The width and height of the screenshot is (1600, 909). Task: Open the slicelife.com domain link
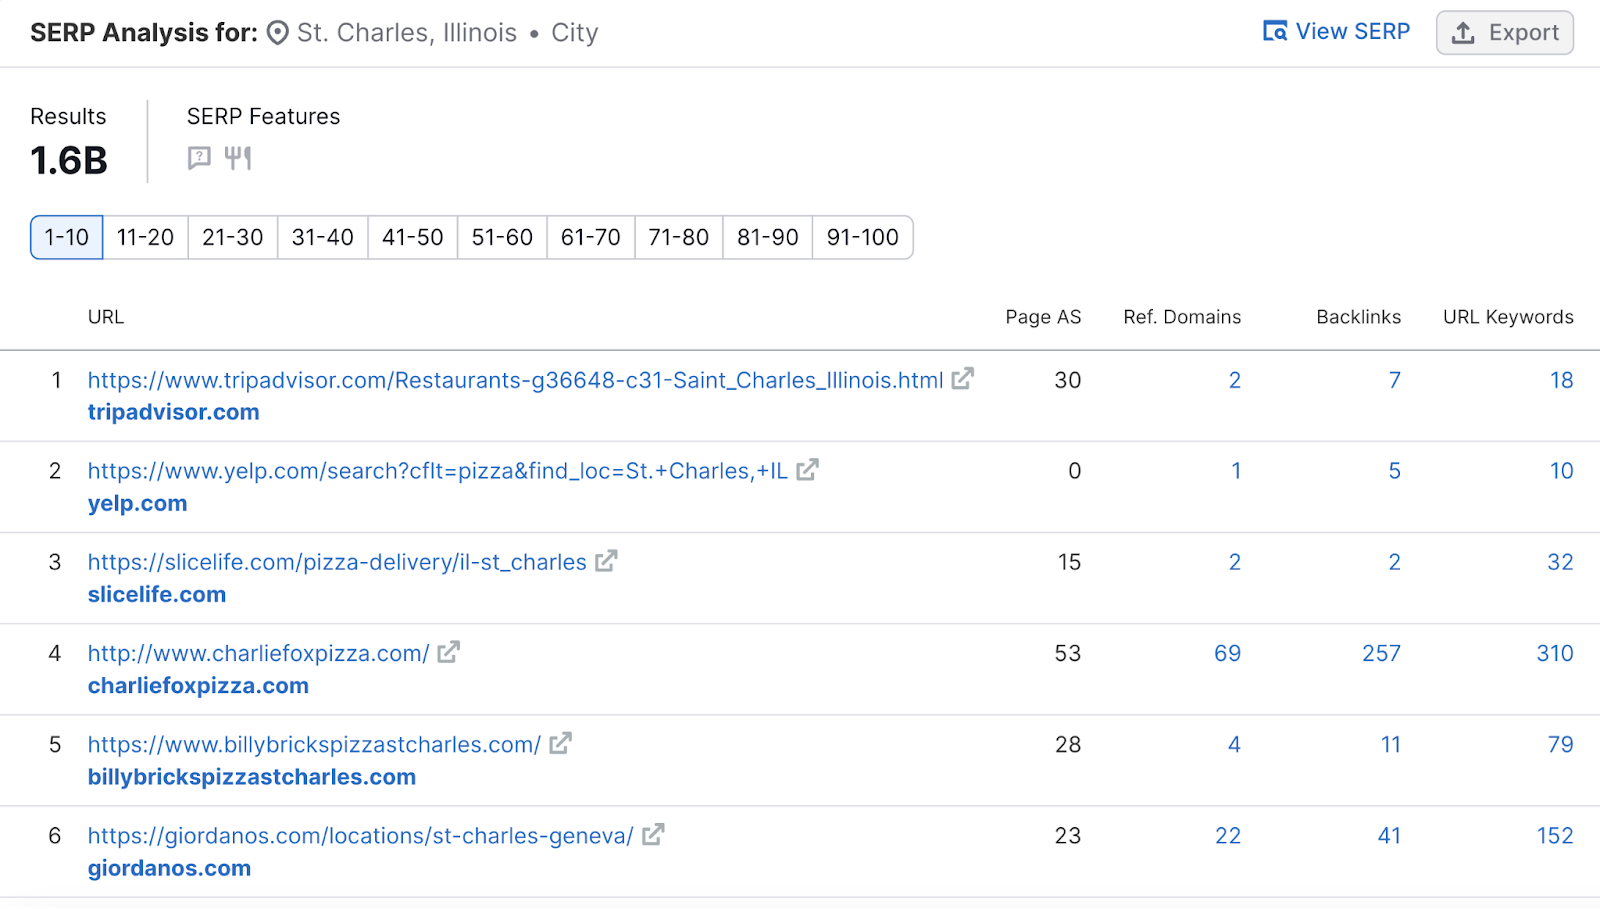pyautogui.click(x=157, y=594)
